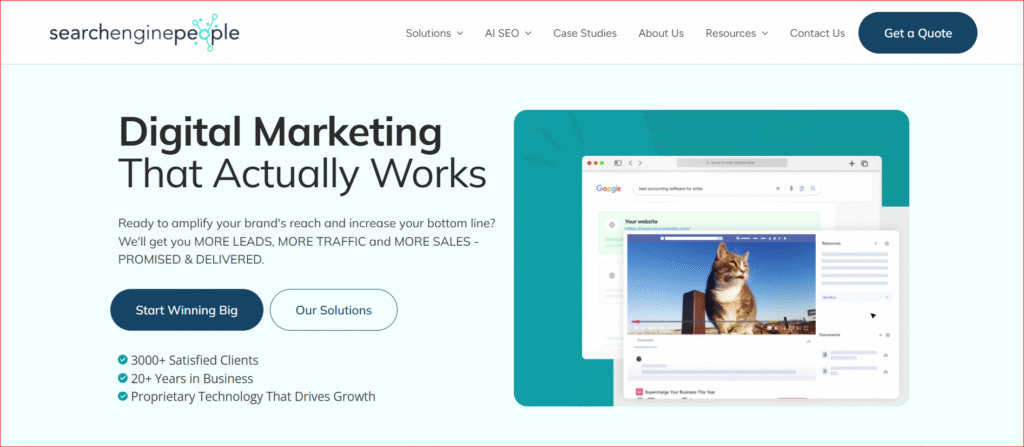This screenshot has height=447, width=1024.
Task: Click the magnifier icon in Google search bar
Action: pos(813,188)
